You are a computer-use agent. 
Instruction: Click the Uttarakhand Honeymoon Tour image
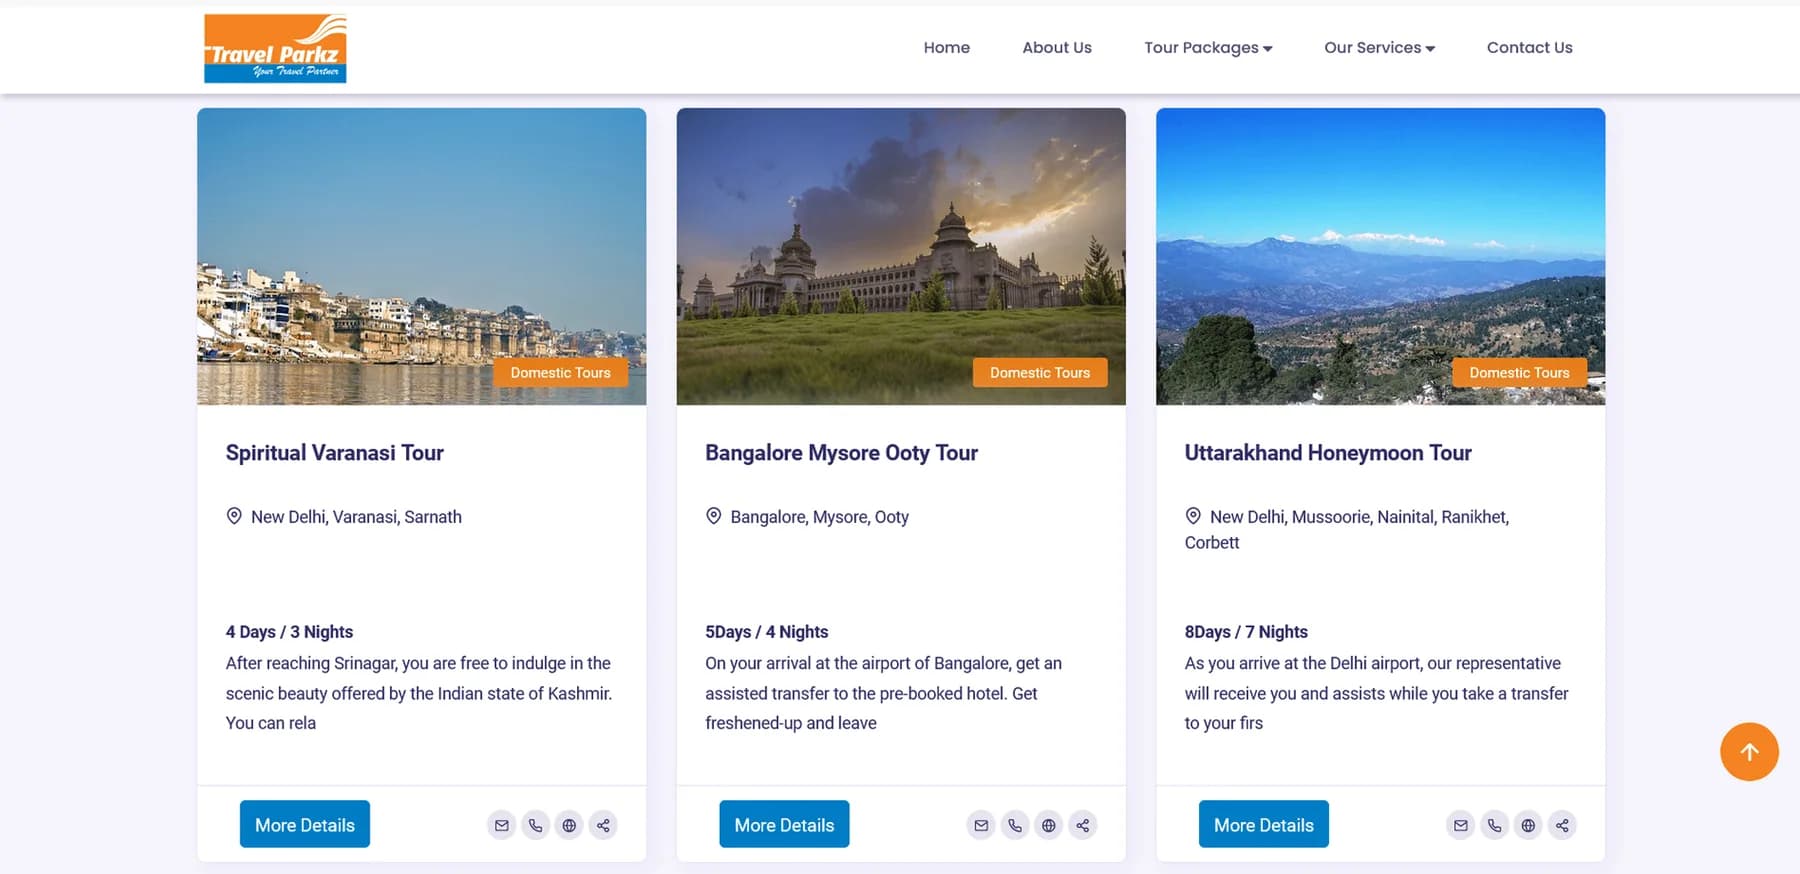[1380, 256]
